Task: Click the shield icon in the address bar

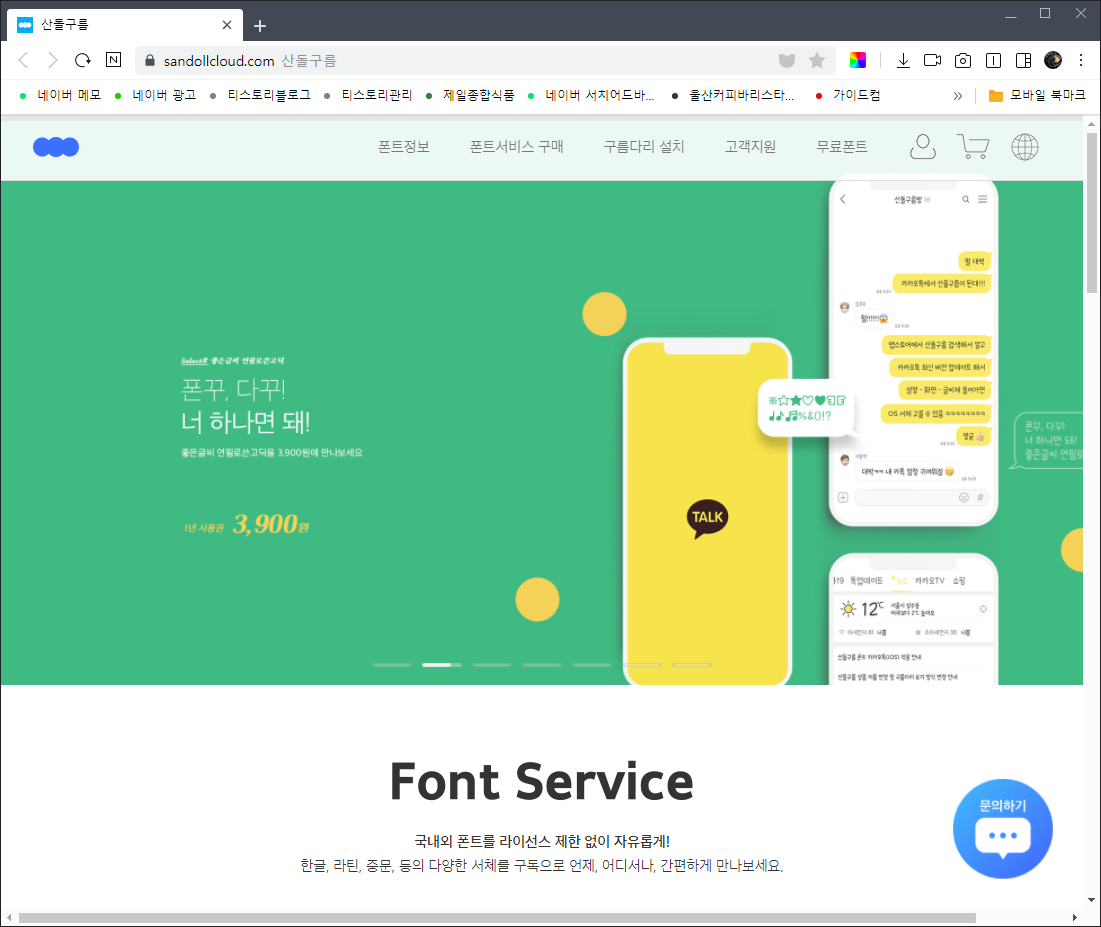Action: (787, 60)
